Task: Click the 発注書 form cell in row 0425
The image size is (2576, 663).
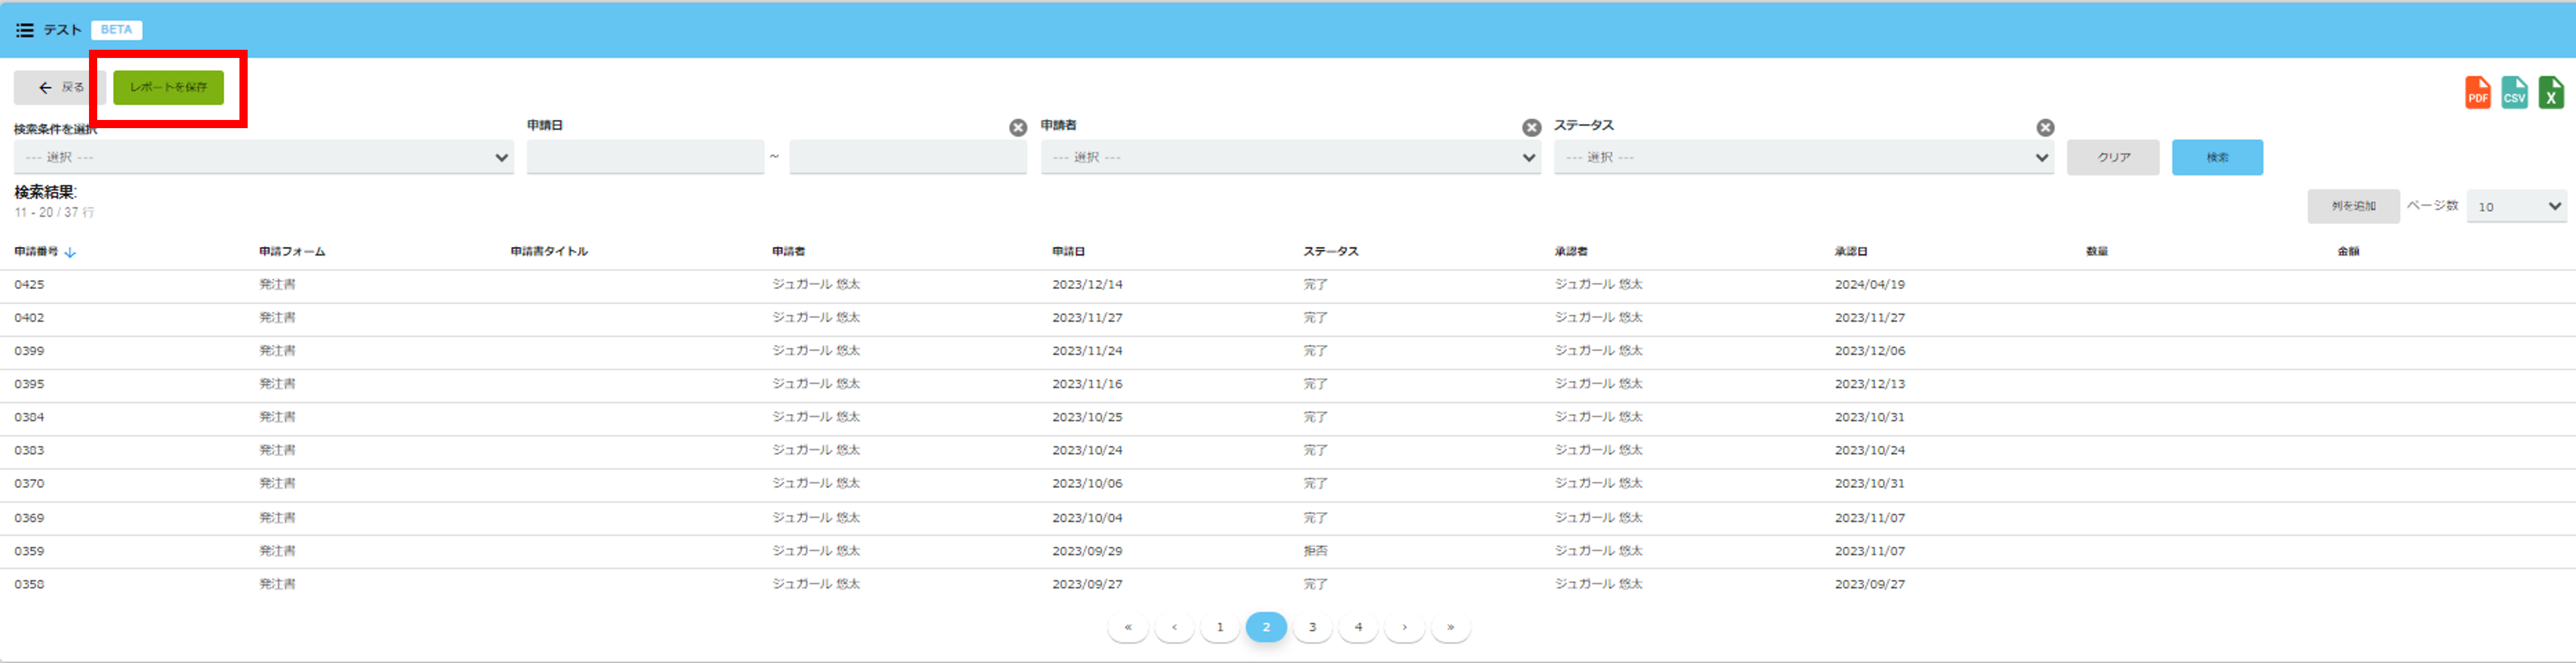Action: 277,285
